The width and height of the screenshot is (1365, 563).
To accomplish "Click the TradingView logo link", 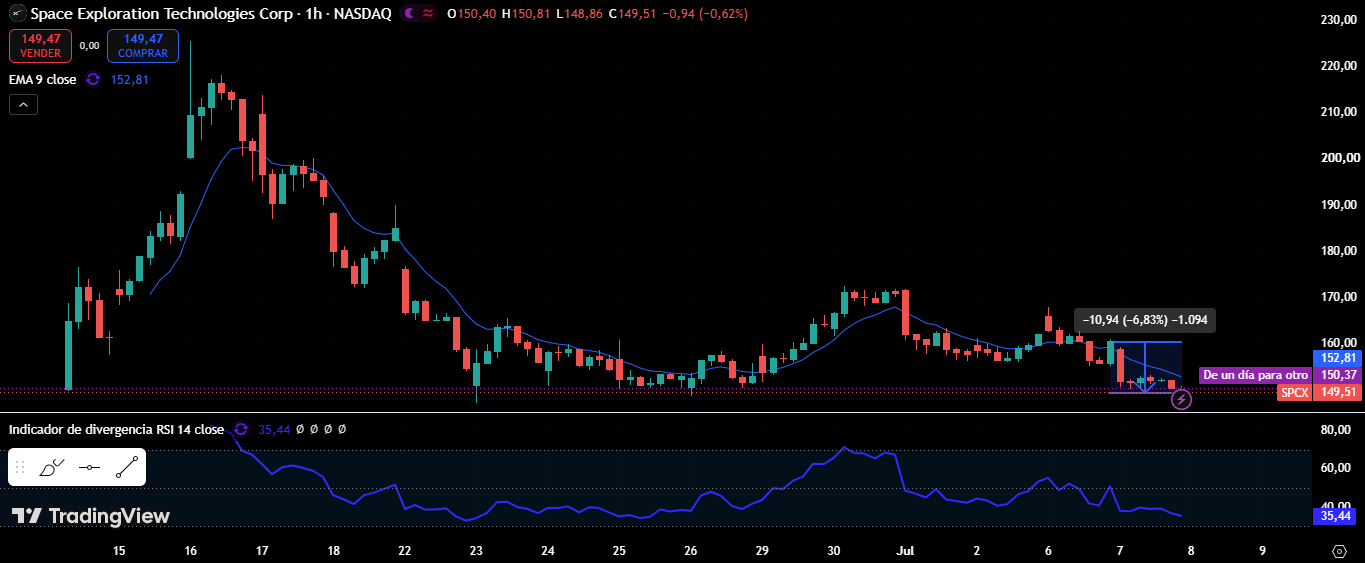I will tap(91, 516).
